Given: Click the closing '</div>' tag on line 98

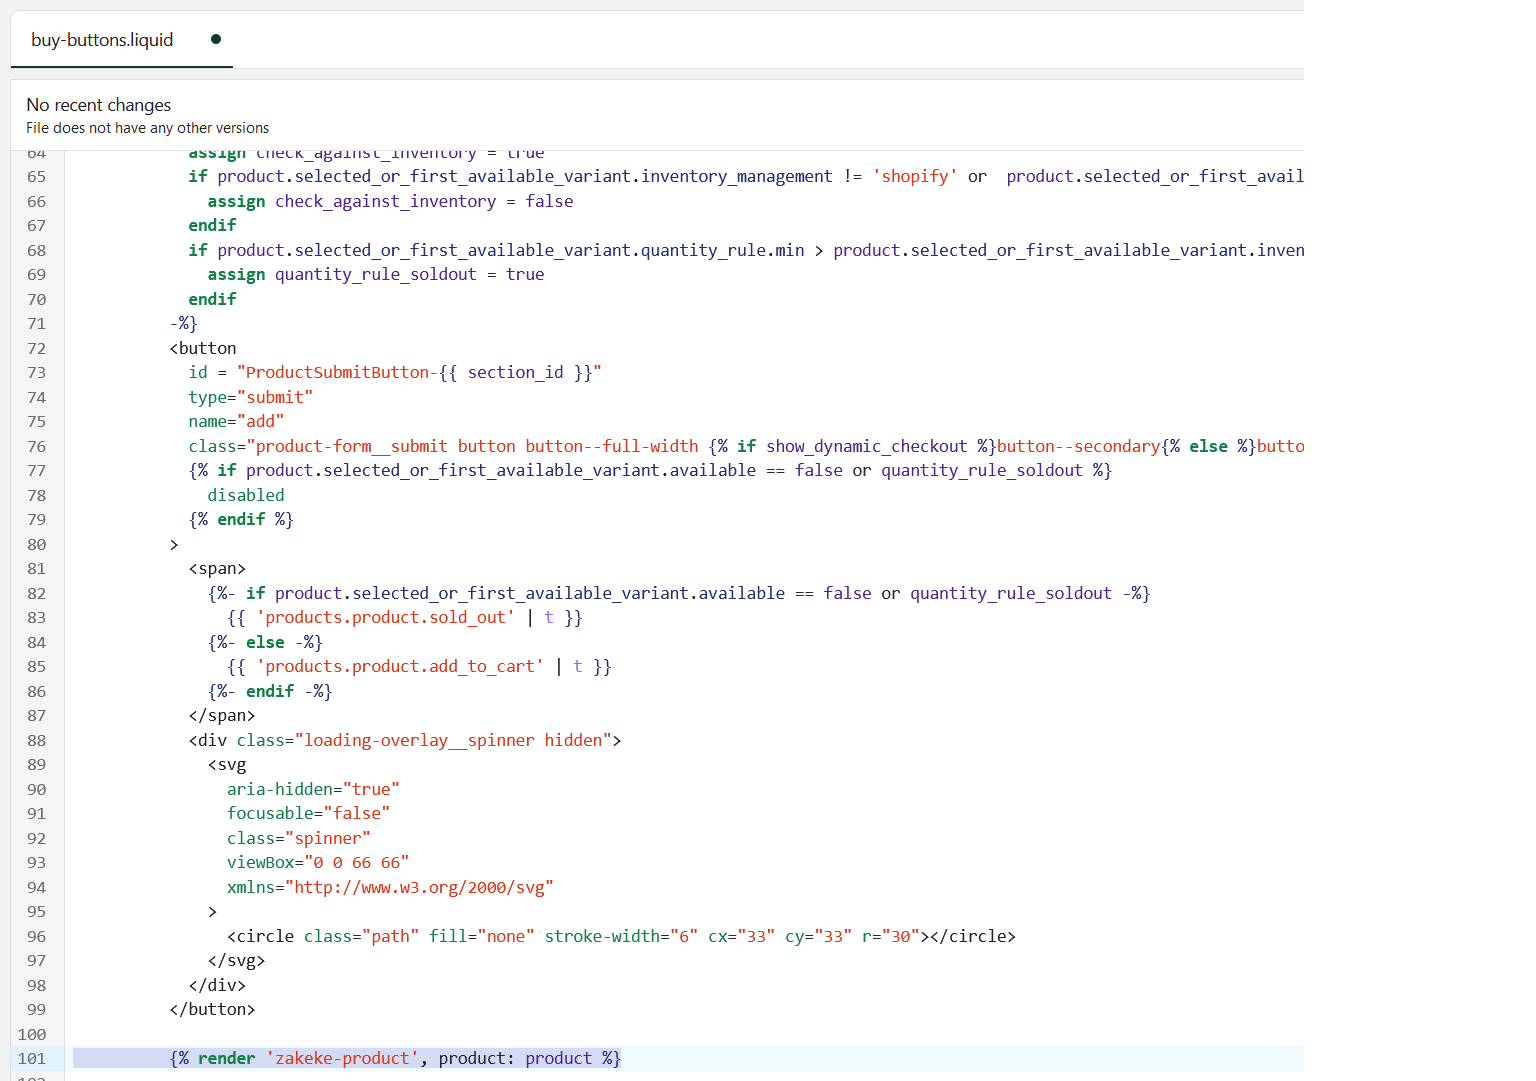Looking at the screenshot, I should (217, 986).
